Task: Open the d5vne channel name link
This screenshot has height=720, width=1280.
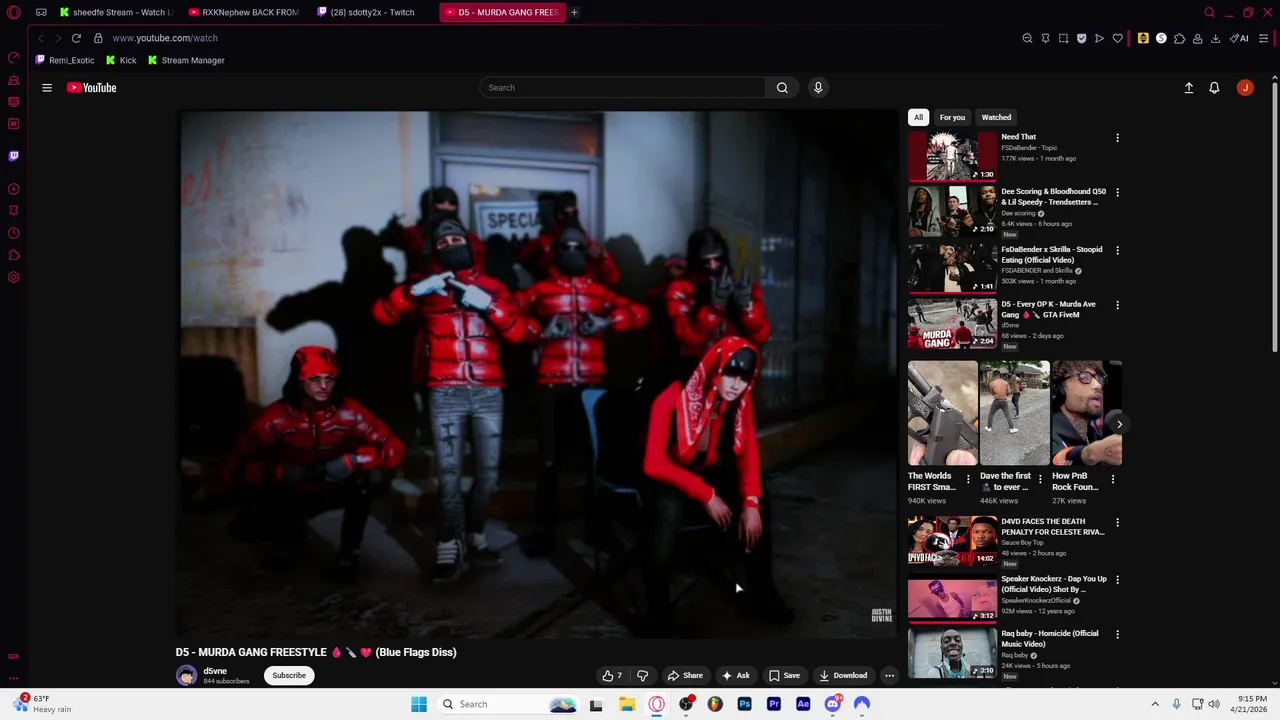Action: [x=215, y=671]
